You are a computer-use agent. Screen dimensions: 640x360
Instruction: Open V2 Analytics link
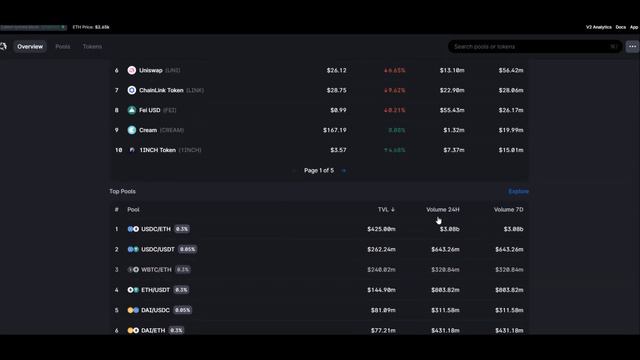pyautogui.click(x=599, y=27)
